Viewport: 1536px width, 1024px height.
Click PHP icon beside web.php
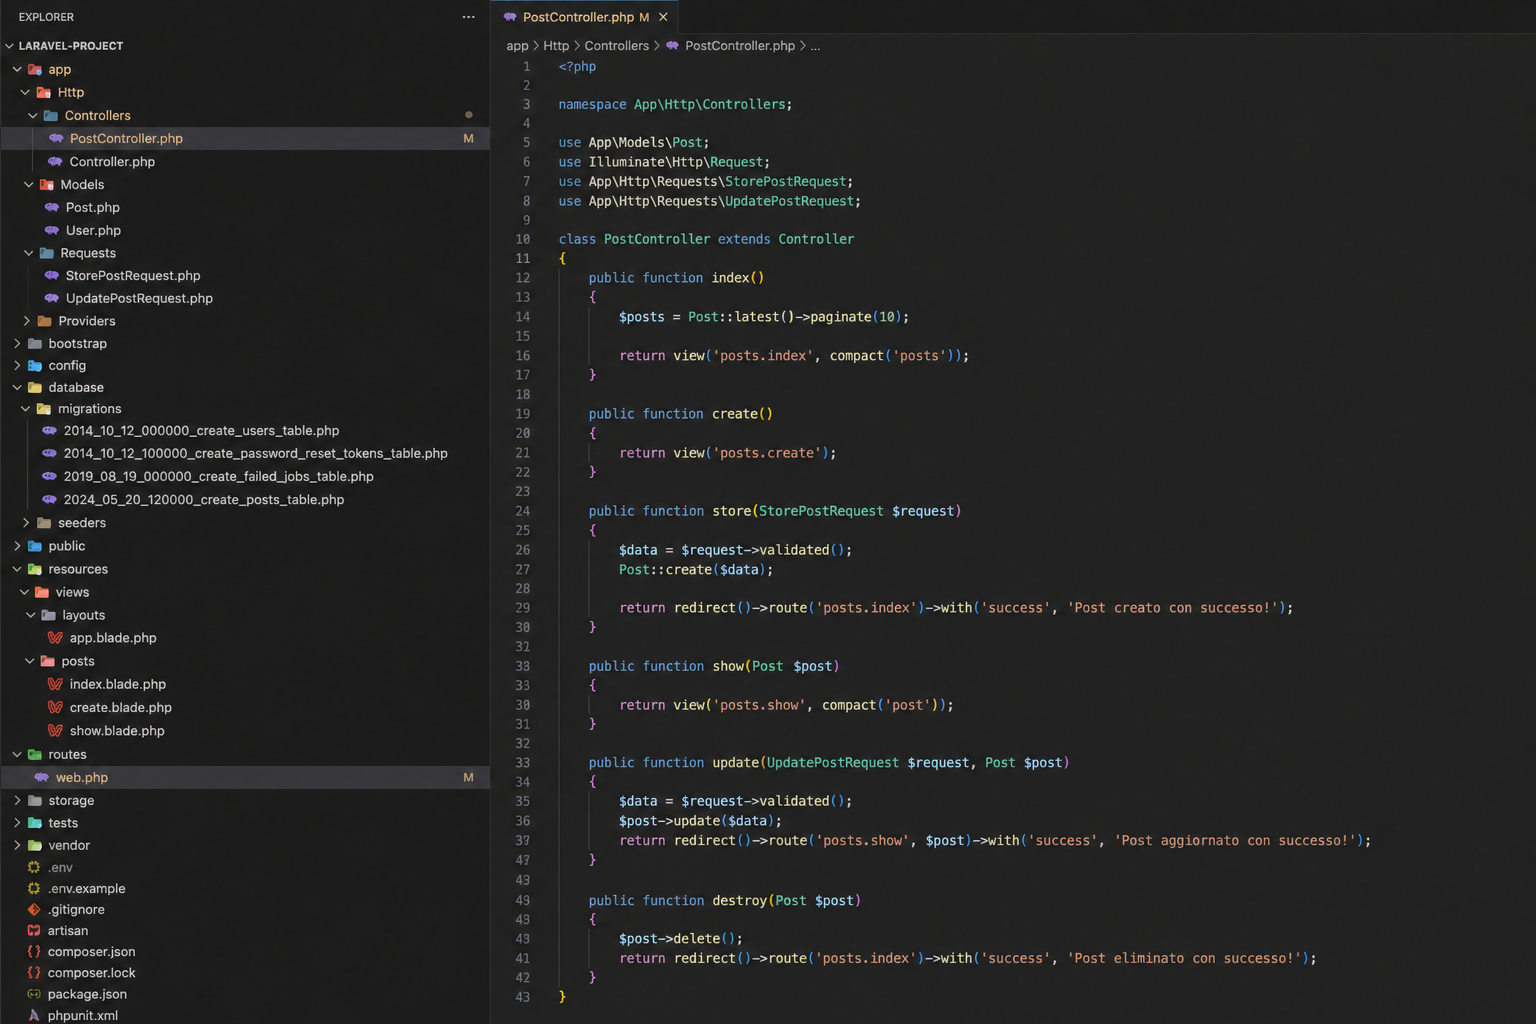(42, 777)
